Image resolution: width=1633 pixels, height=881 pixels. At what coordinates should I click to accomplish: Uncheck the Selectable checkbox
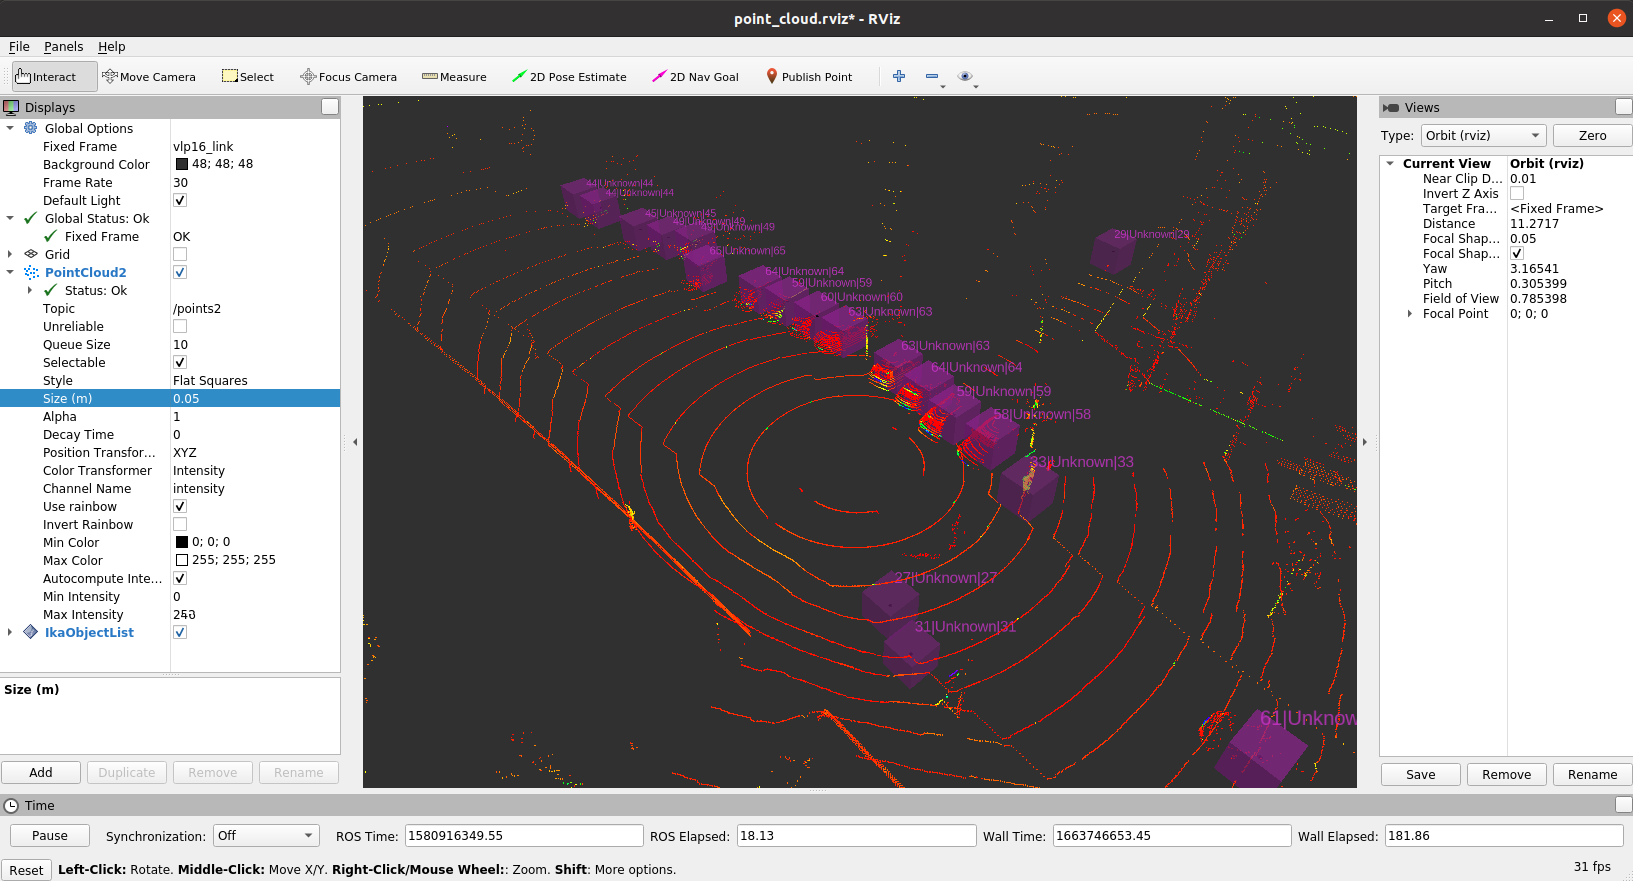[x=180, y=362]
